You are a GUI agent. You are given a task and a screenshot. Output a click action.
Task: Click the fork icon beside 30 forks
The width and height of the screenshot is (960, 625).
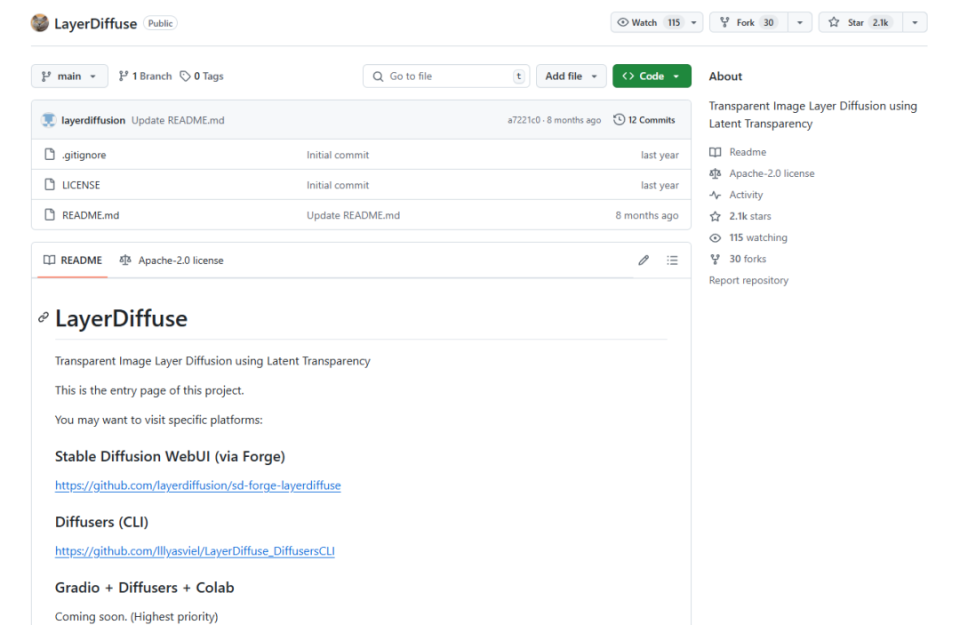[x=715, y=259]
